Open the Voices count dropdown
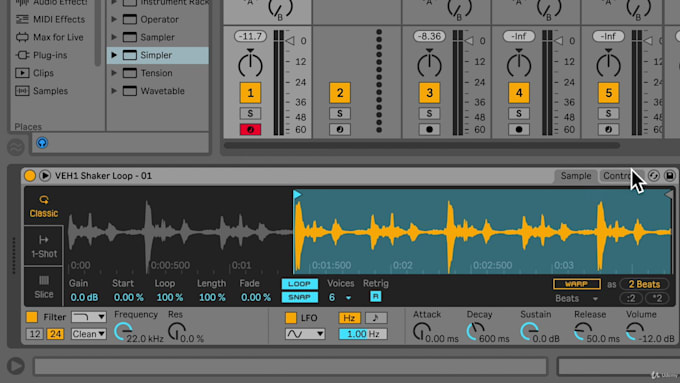The image size is (680, 383). (x=340, y=298)
